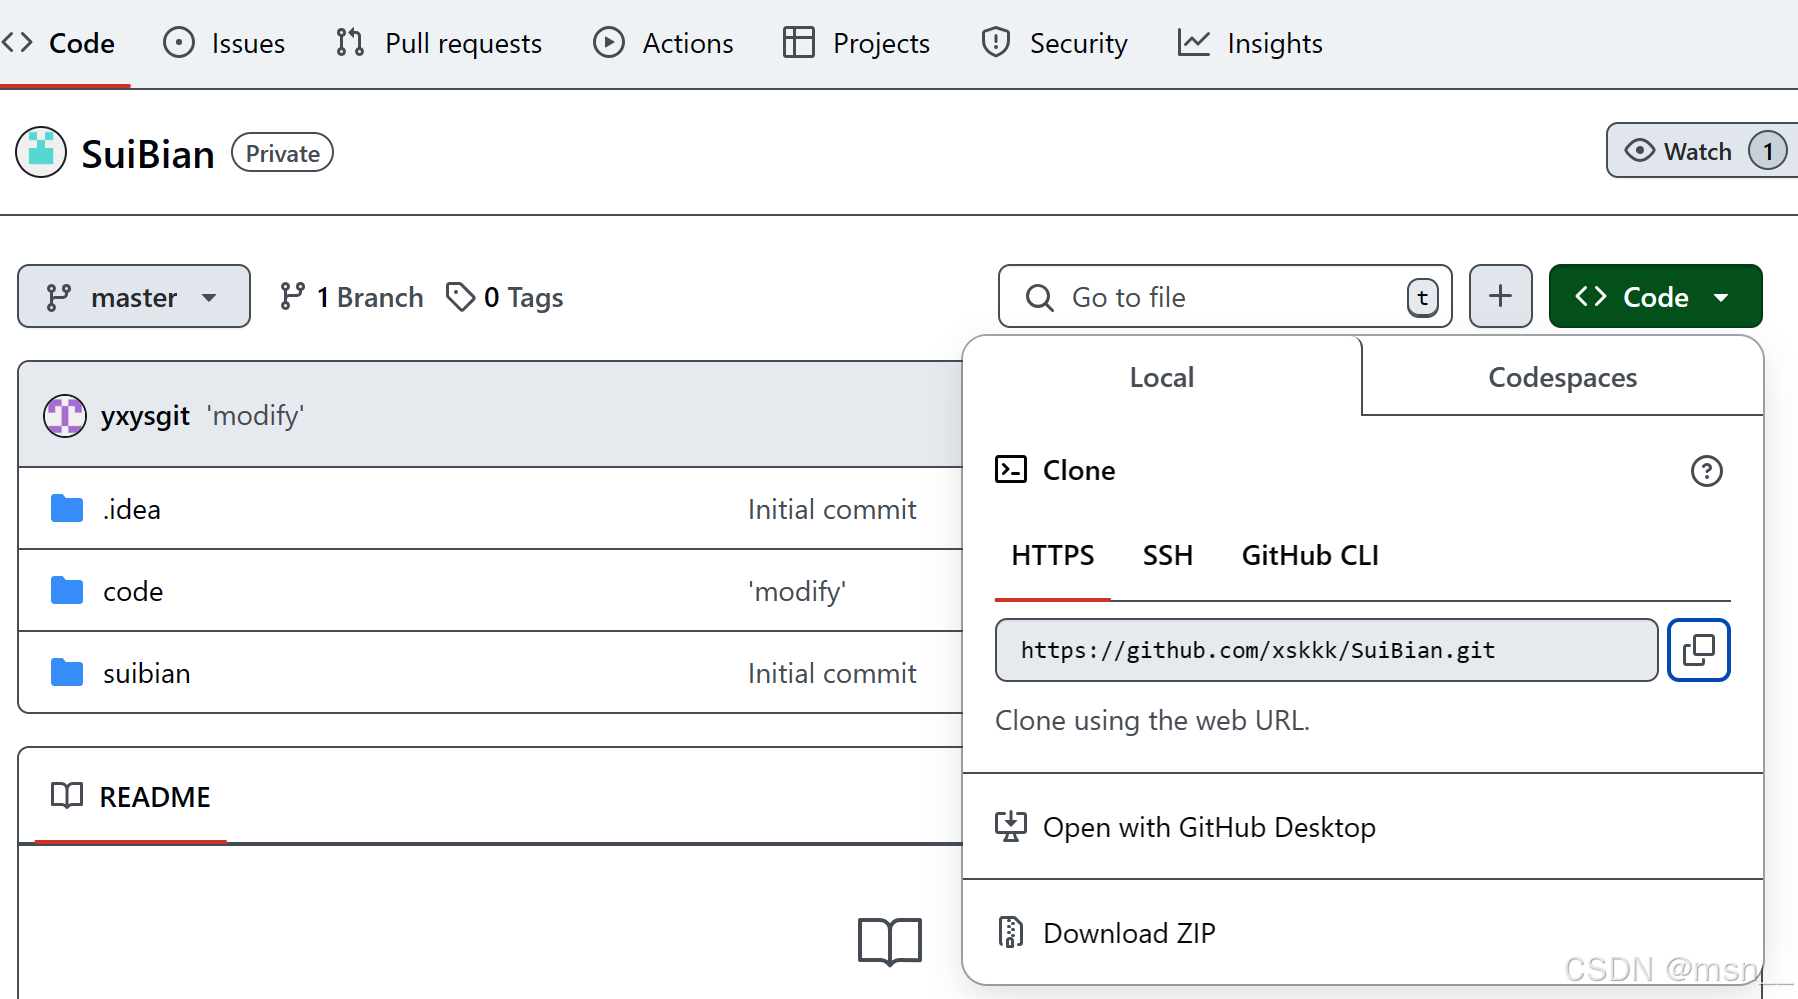Click Download ZIP
The image size is (1798, 999).
[x=1129, y=932]
